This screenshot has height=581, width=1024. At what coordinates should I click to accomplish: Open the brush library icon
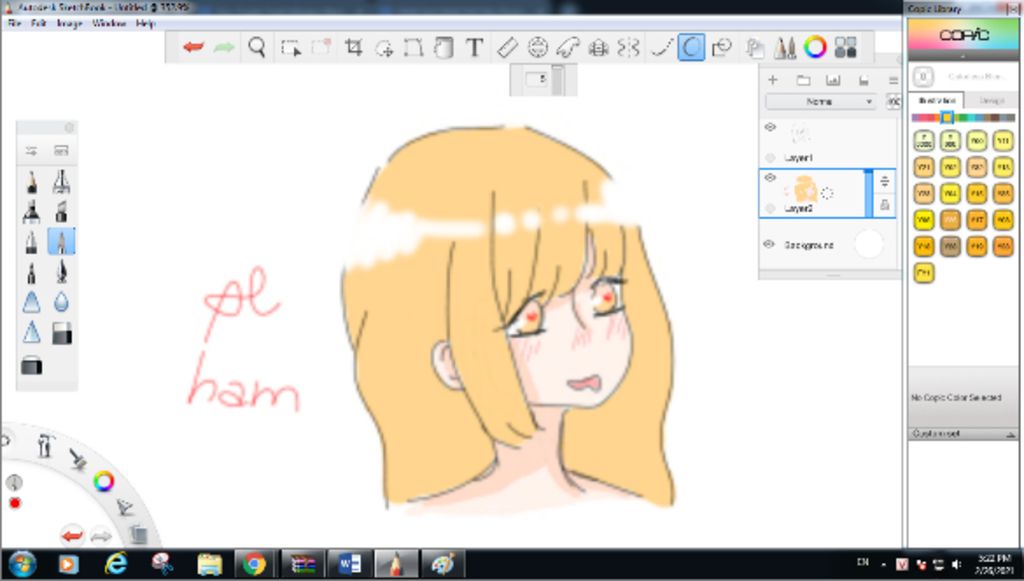[61, 151]
